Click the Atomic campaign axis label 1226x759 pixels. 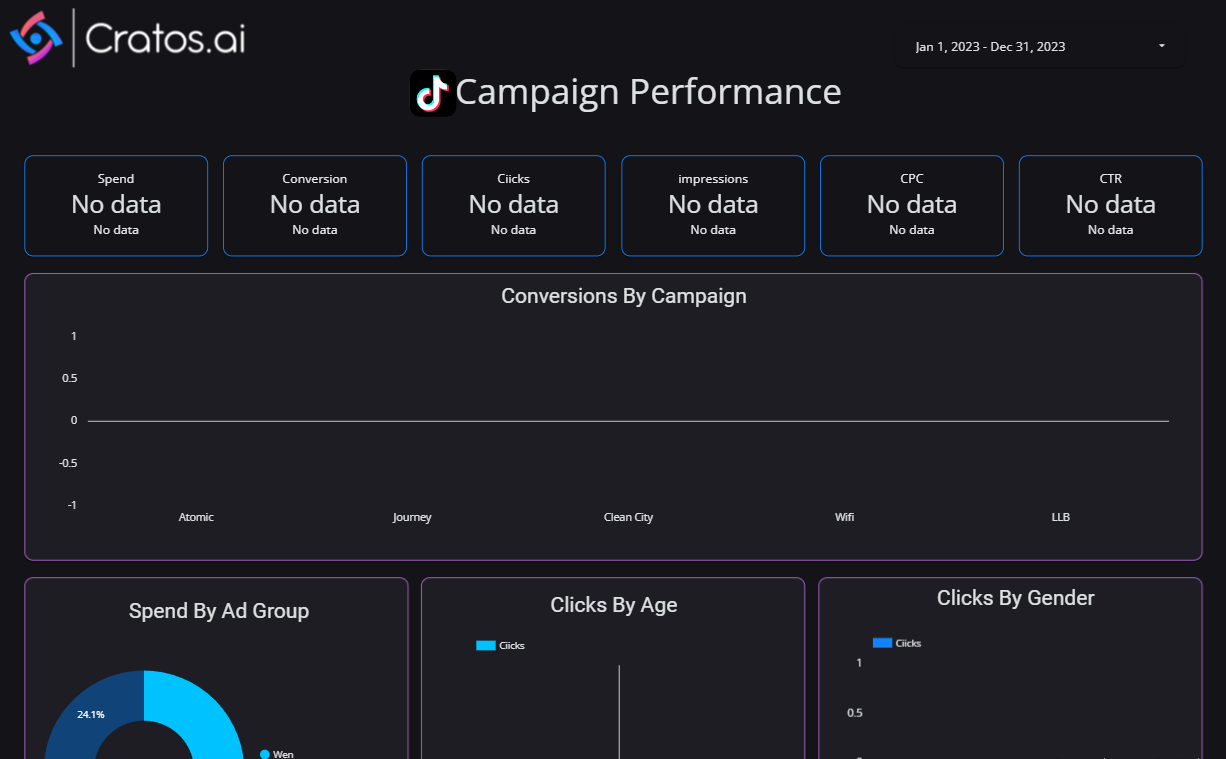196,517
